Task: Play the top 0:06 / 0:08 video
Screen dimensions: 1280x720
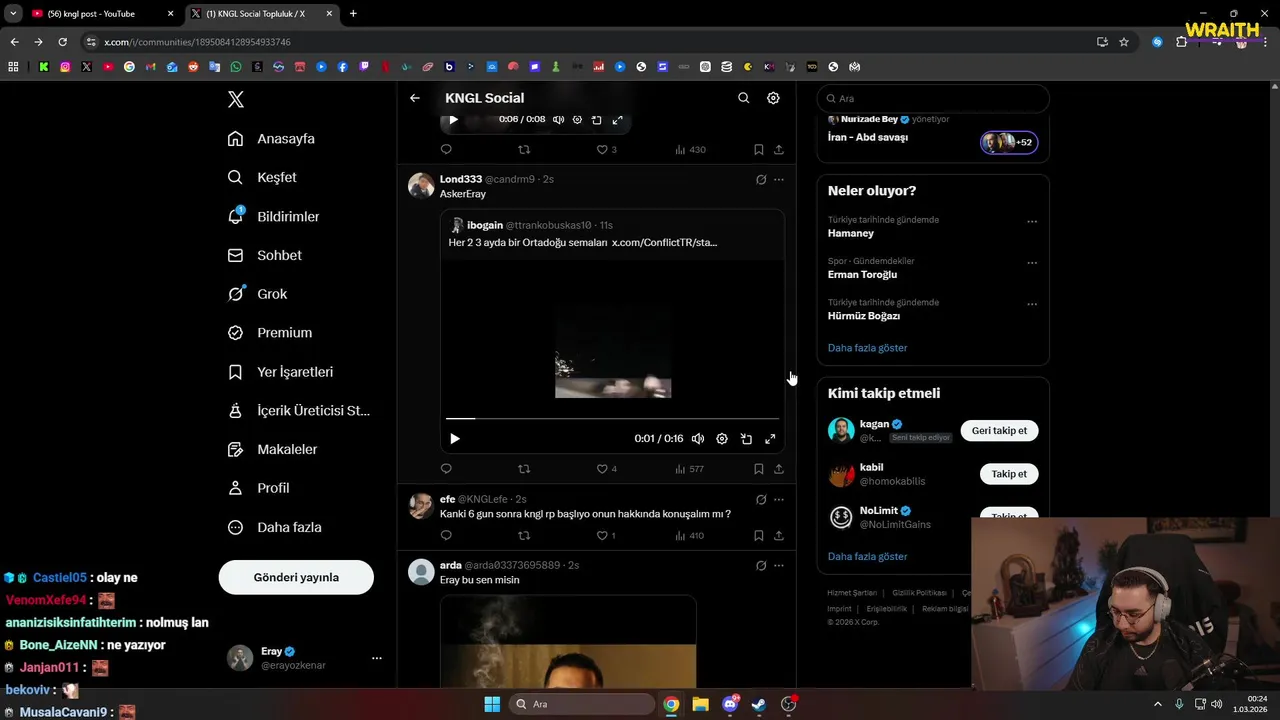Action: click(453, 119)
